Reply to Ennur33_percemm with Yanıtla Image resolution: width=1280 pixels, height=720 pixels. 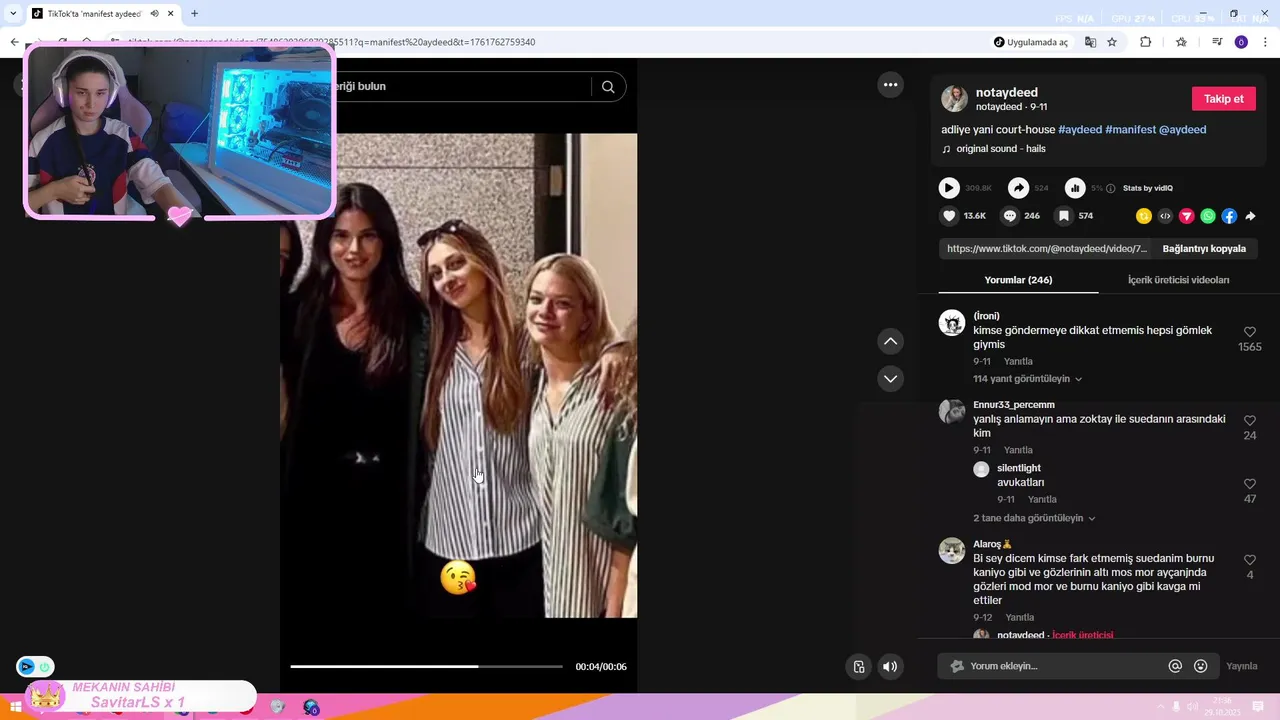click(1018, 450)
